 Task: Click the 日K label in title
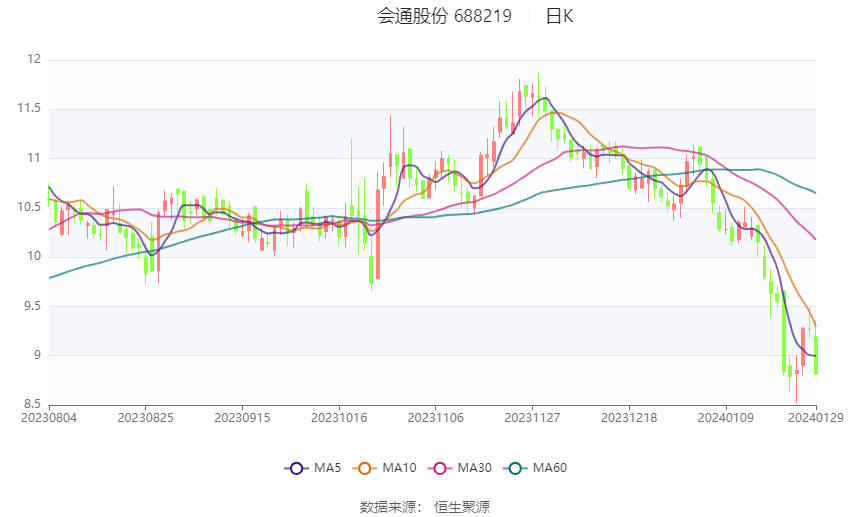[559, 16]
